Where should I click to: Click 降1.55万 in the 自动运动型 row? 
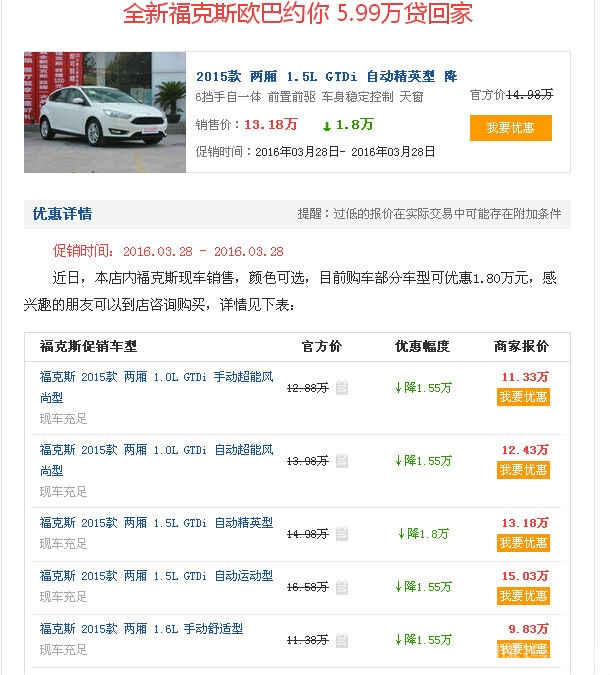423,586
